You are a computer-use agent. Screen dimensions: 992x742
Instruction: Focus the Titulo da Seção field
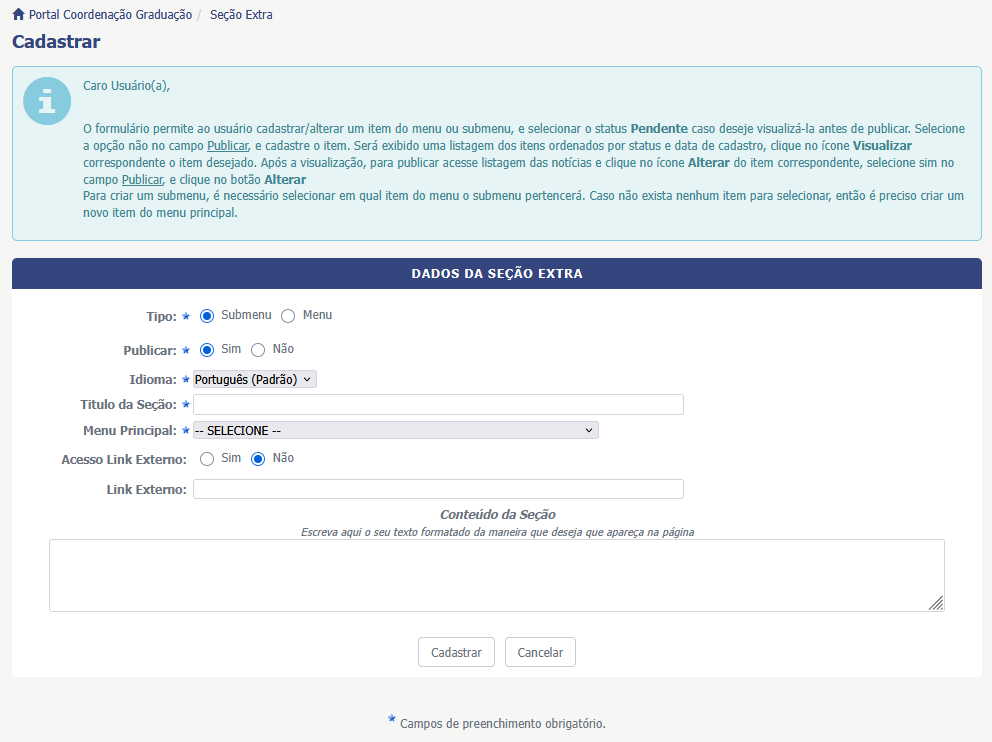[438, 404]
